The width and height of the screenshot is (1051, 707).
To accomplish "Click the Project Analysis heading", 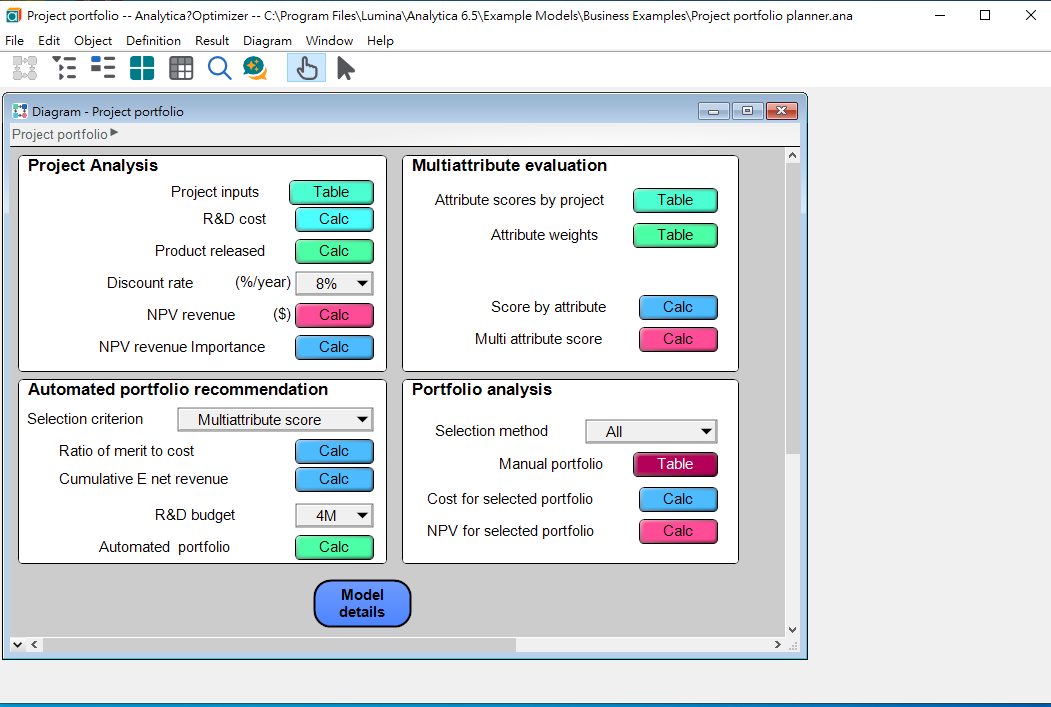I will [x=92, y=166].
